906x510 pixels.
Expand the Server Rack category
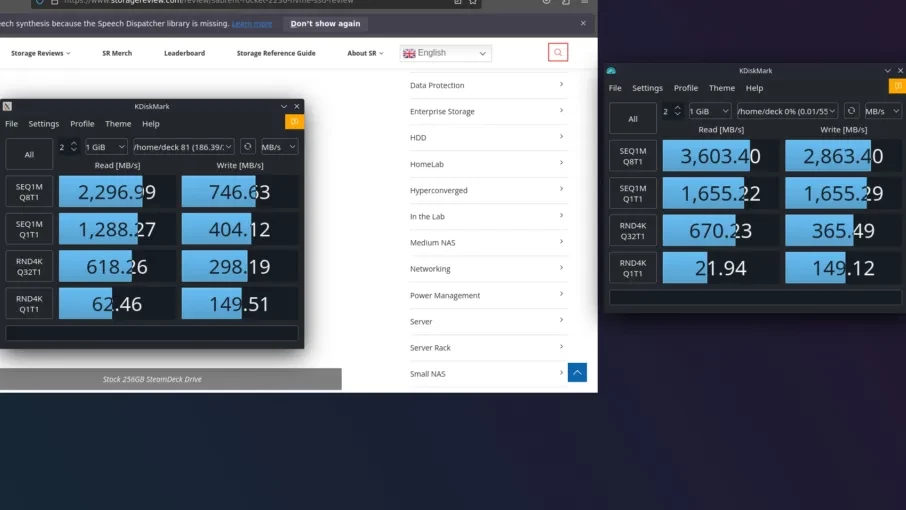[x=487, y=348]
